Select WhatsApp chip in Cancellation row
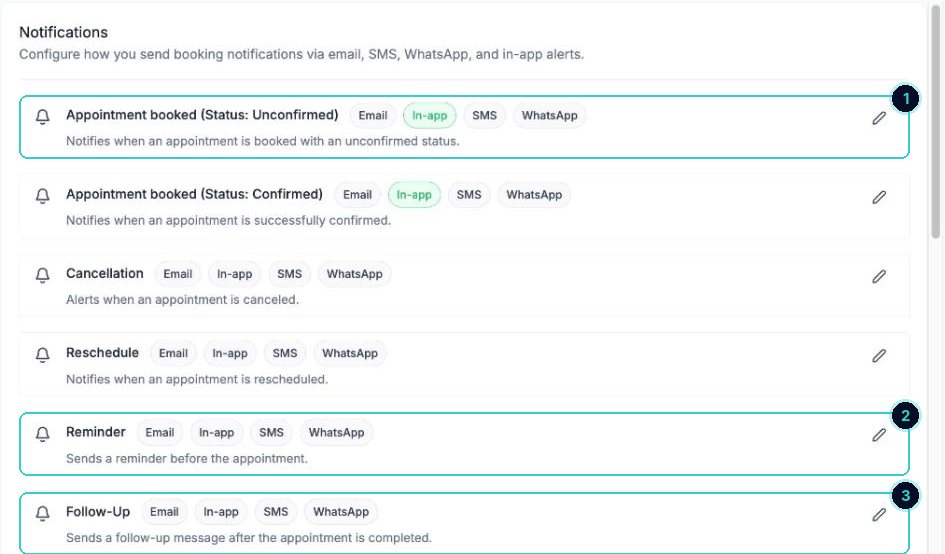This screenshot has width=945, height=554. click(354, 274)
